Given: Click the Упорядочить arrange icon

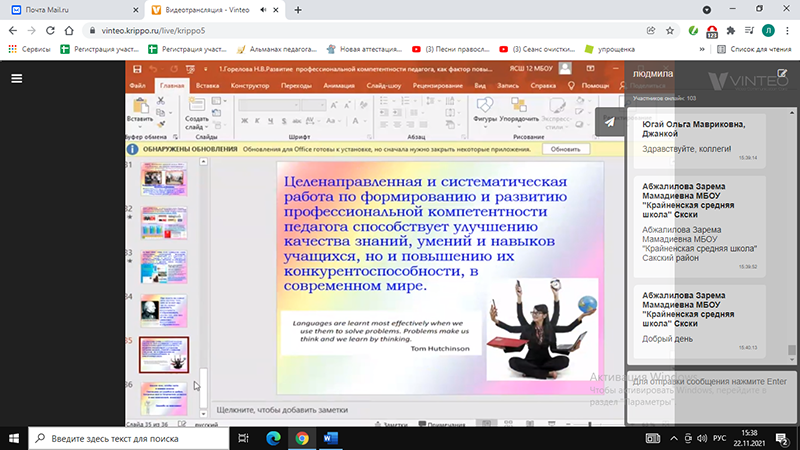Looking at the screenshot, I should (519, 105).
